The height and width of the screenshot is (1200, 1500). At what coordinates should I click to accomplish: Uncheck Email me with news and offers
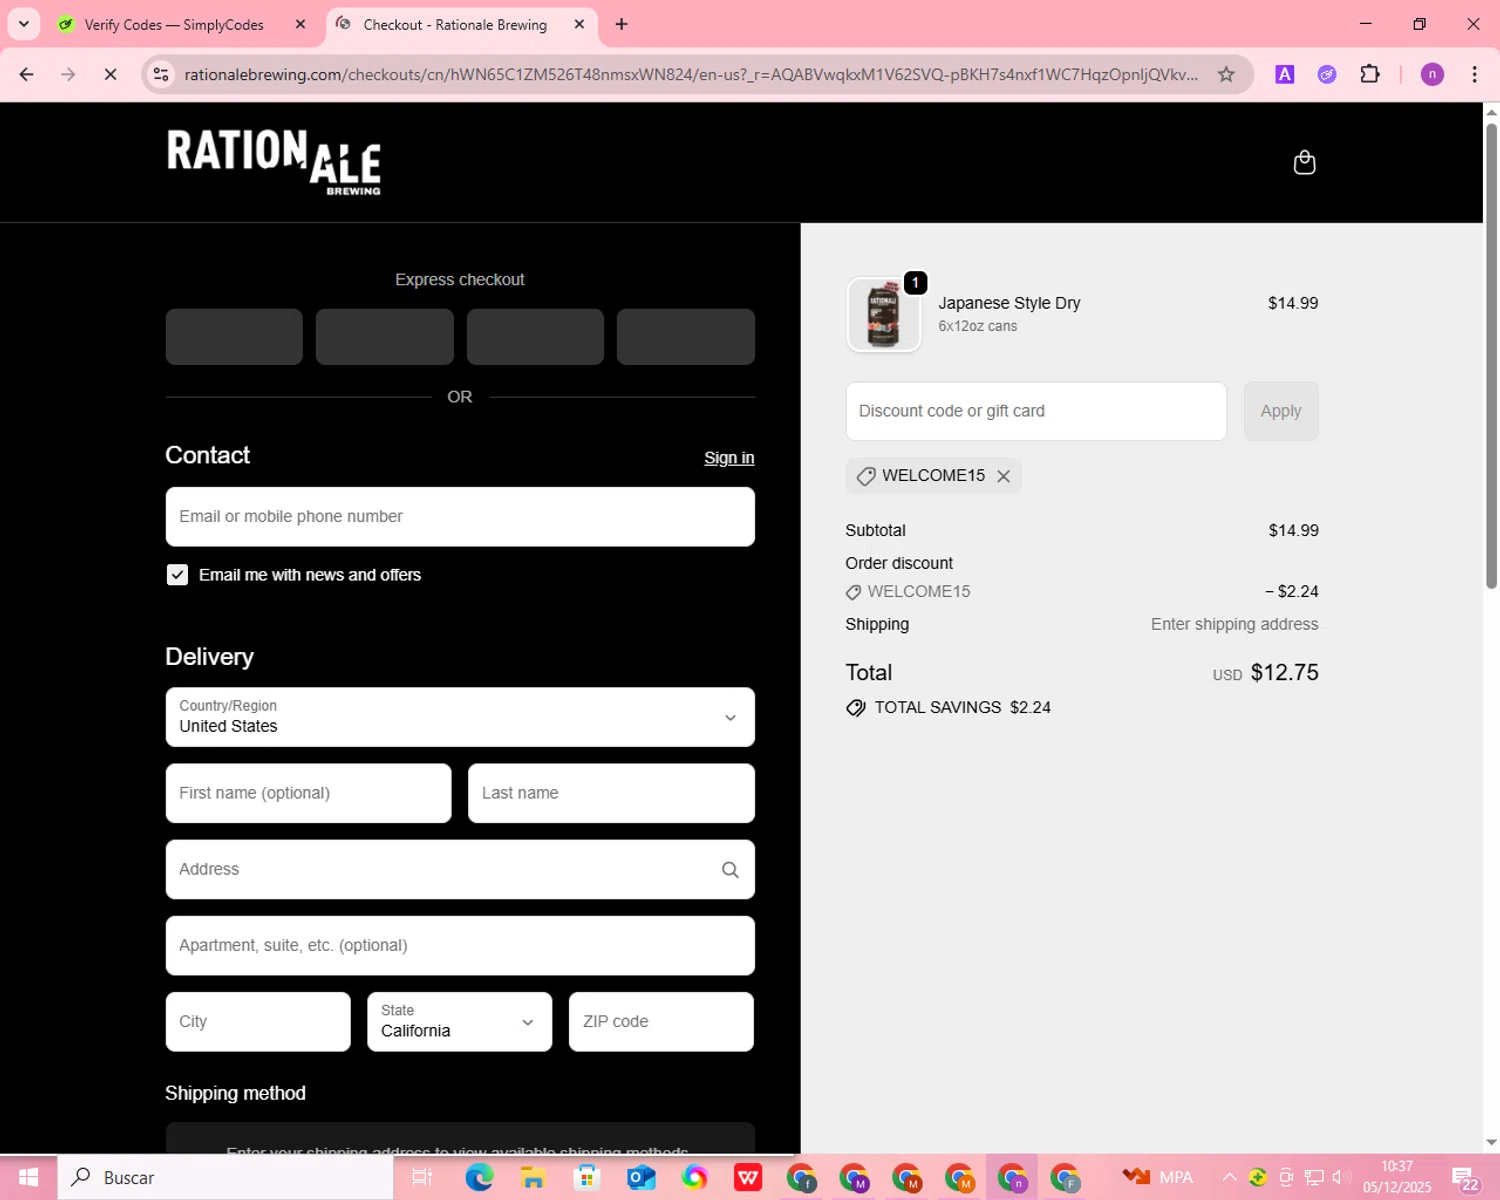177,575
